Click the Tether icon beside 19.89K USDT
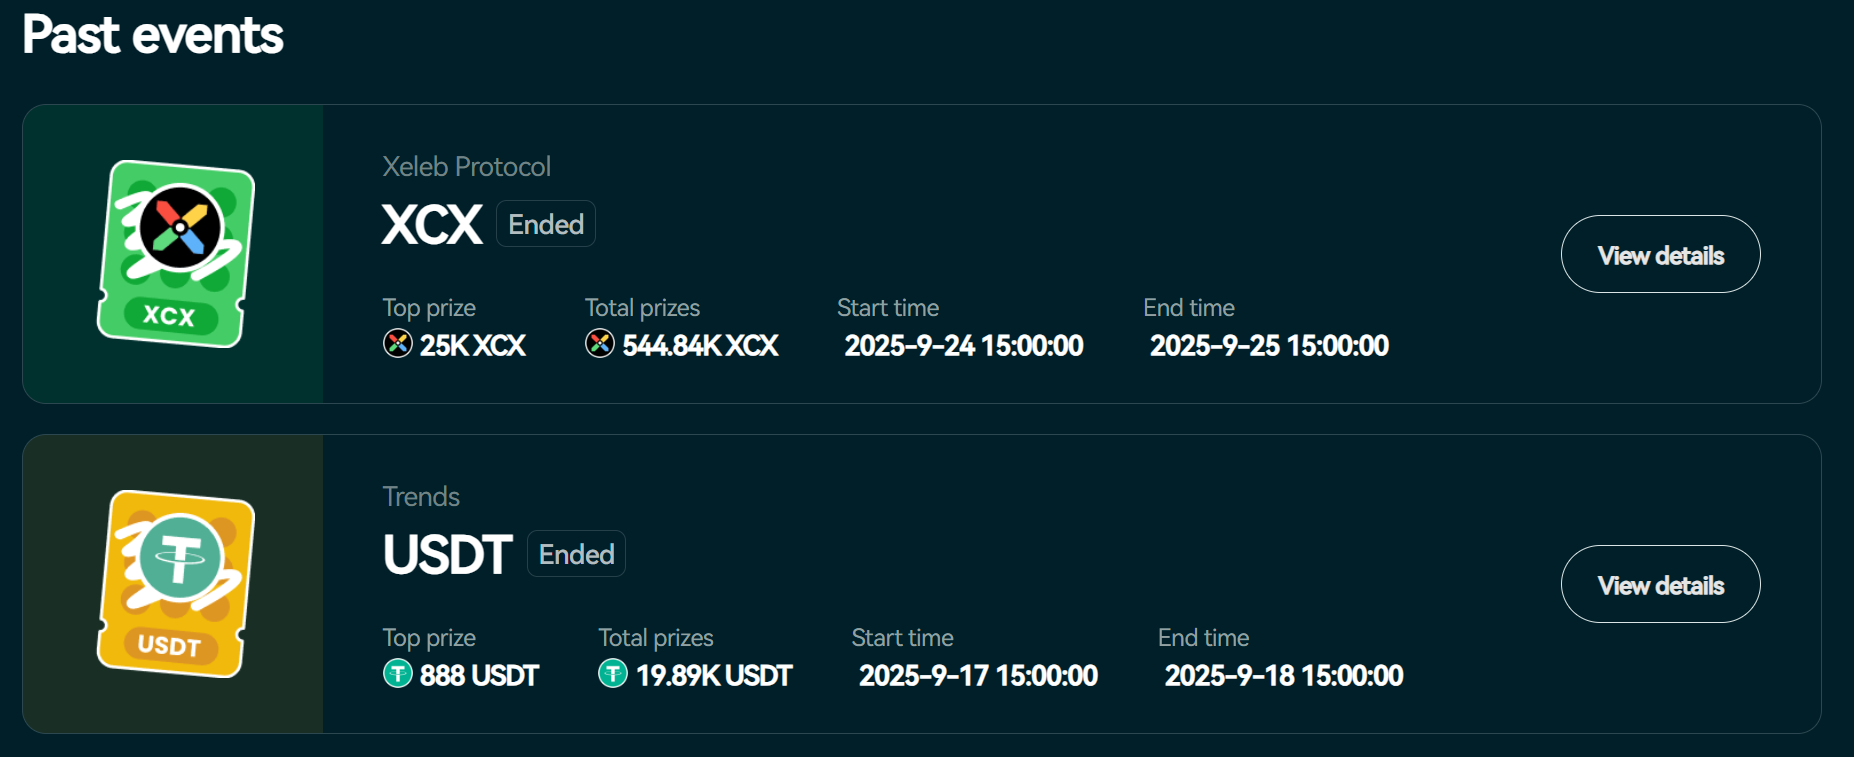The height and width of the screenshot is (757, 1854). point(613,674)
